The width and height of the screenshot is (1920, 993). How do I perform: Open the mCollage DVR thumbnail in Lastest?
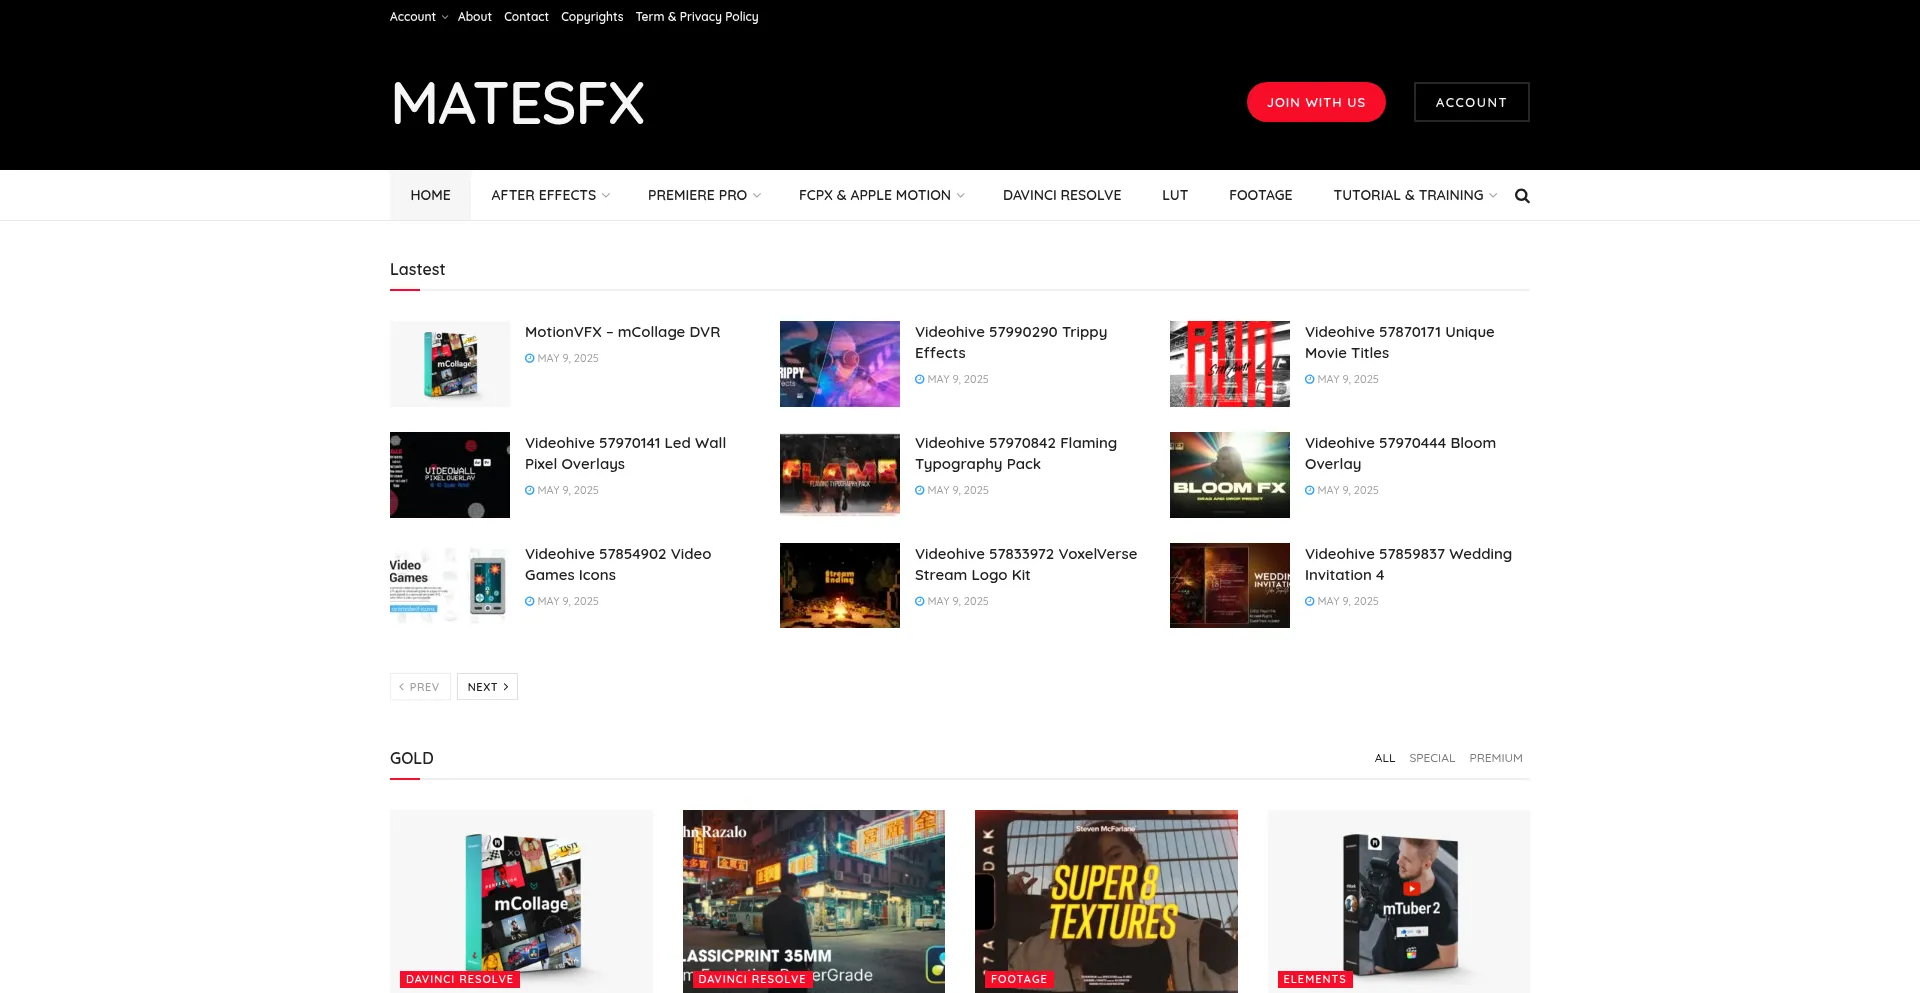(x=450, y=364)
